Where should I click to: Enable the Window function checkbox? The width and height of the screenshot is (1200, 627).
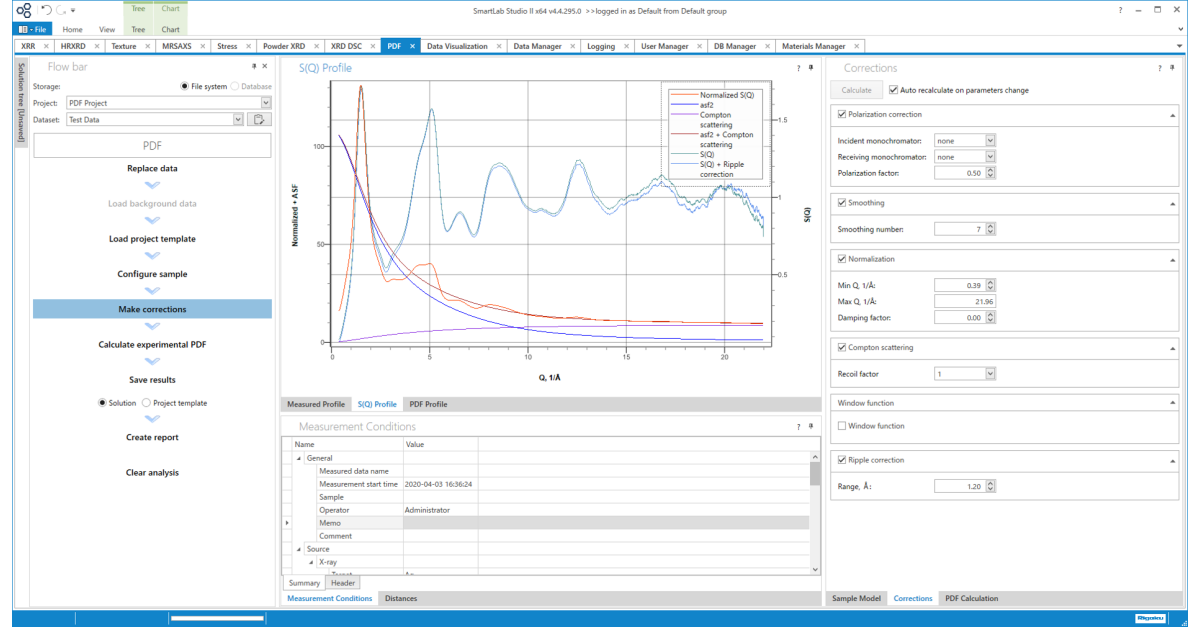point(842,426)
